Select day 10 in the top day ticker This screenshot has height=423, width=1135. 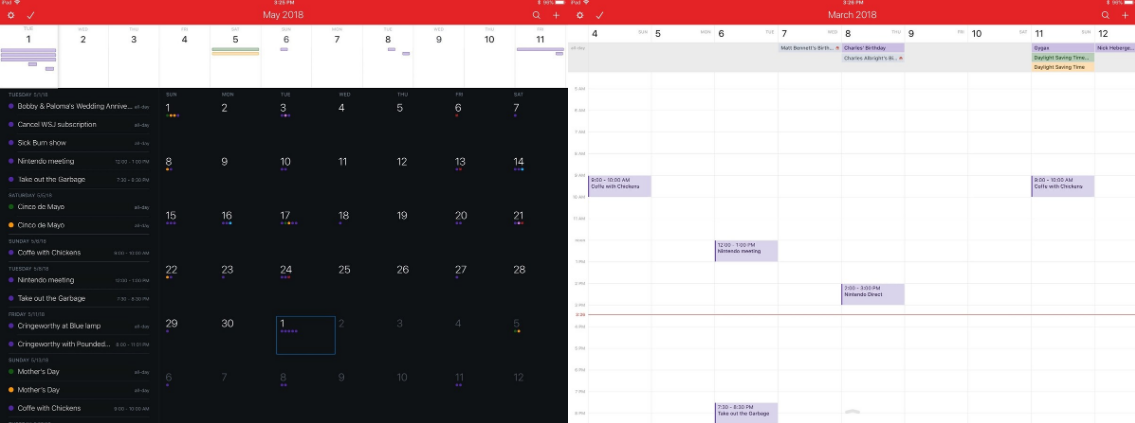click(x=489, y=56)
